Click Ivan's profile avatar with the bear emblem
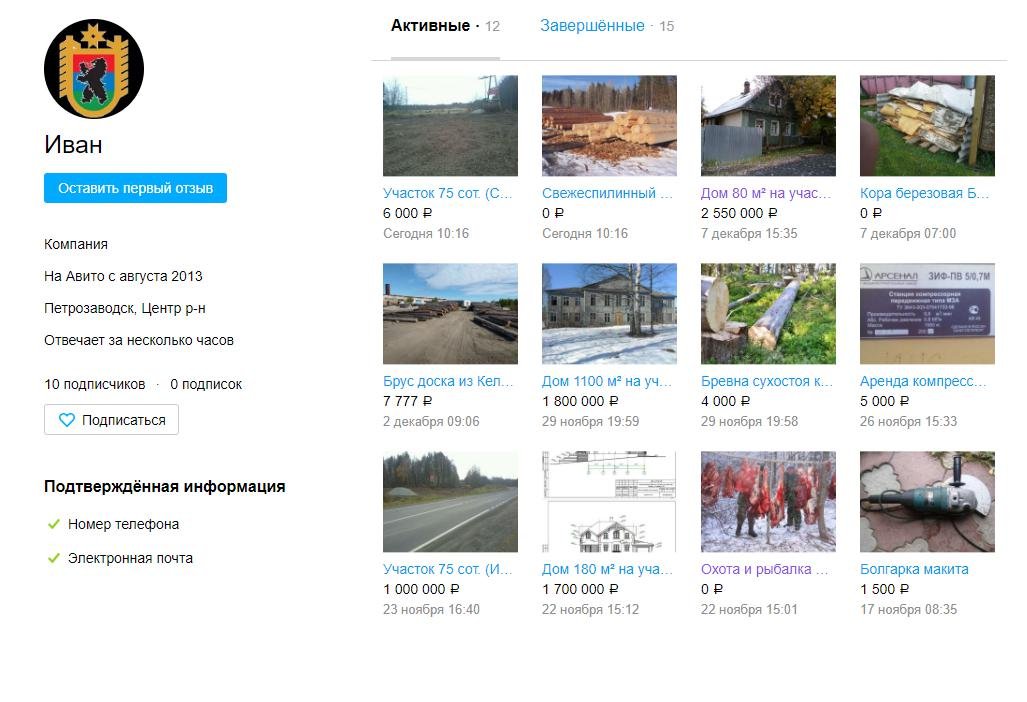 coord(94,69)
